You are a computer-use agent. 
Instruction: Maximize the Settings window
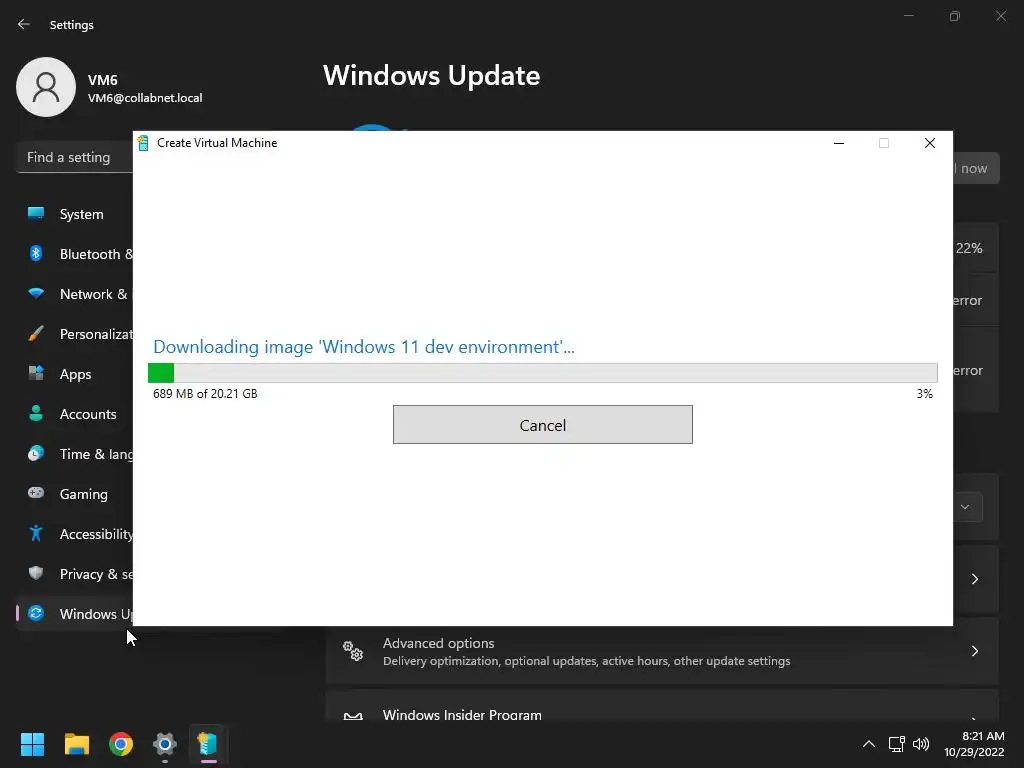coord(955,16)
